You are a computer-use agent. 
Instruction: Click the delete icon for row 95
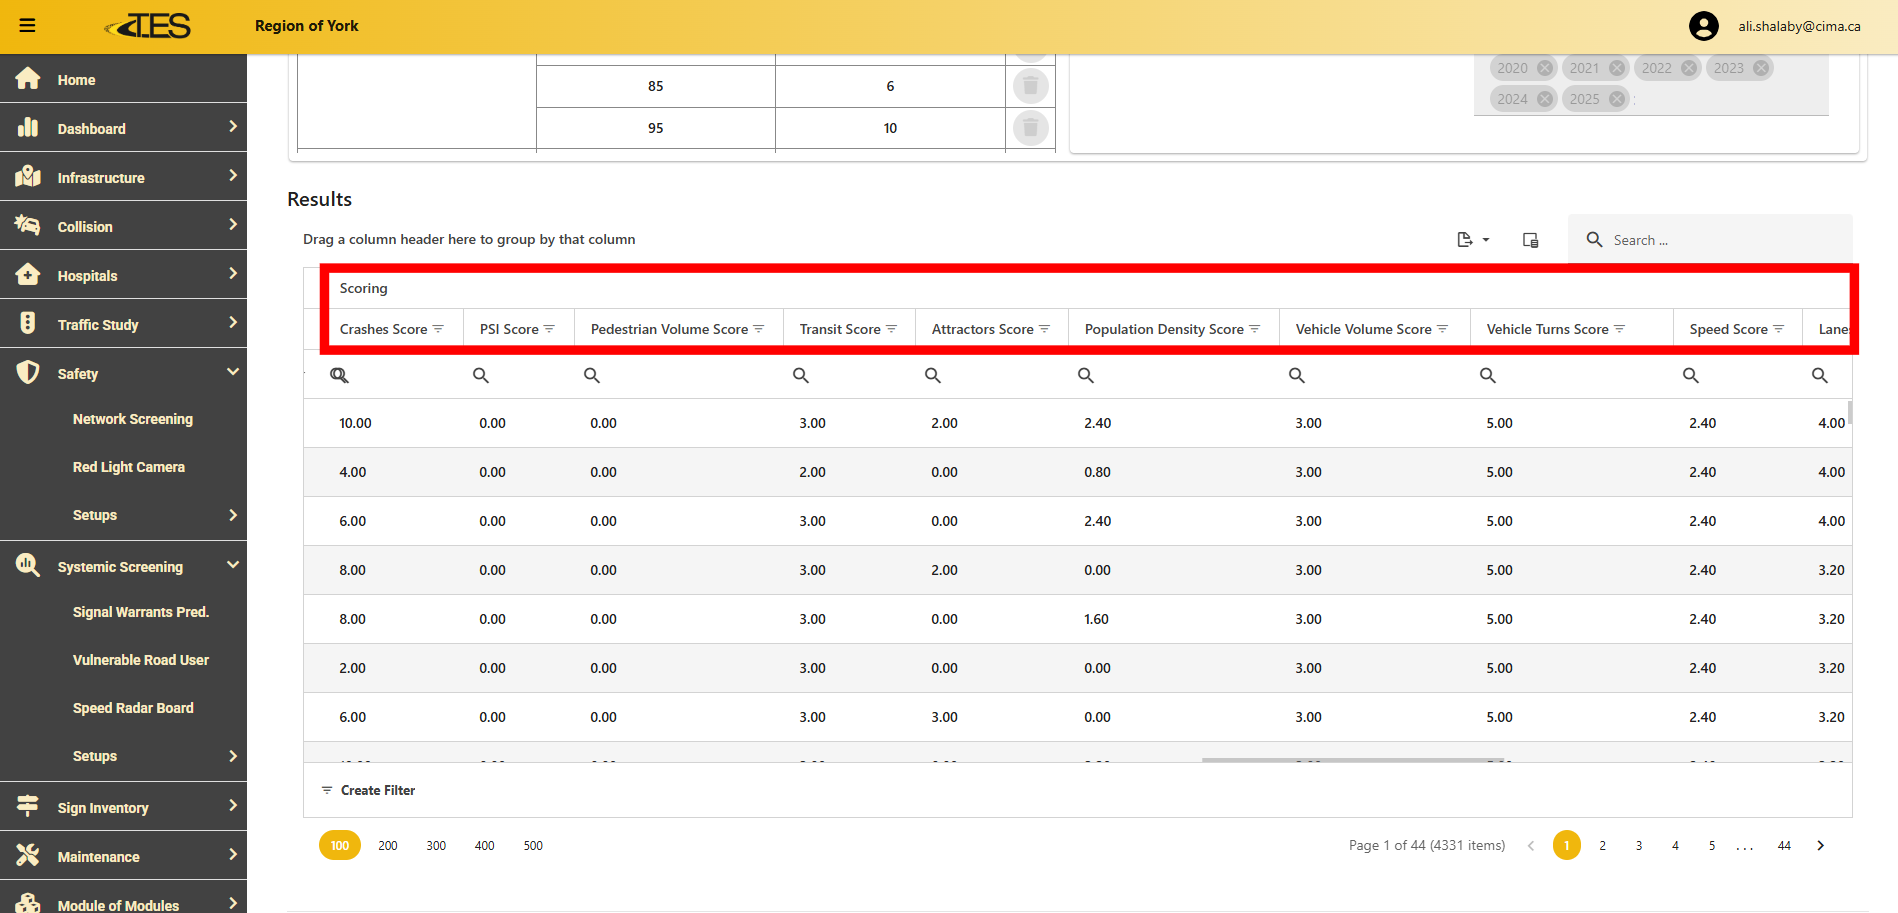(x=1030, y=128)
